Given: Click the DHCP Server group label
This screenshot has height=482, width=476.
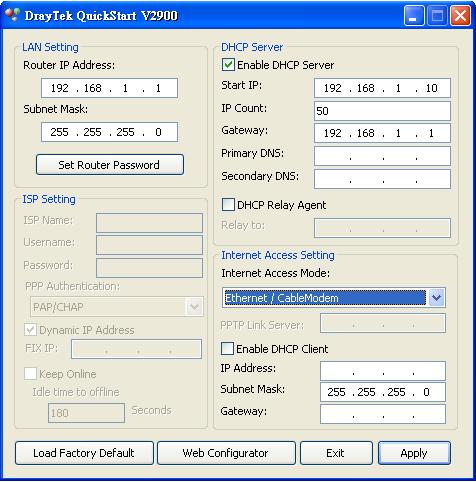Looking at the screenshot, I should (x=252, y=47).
